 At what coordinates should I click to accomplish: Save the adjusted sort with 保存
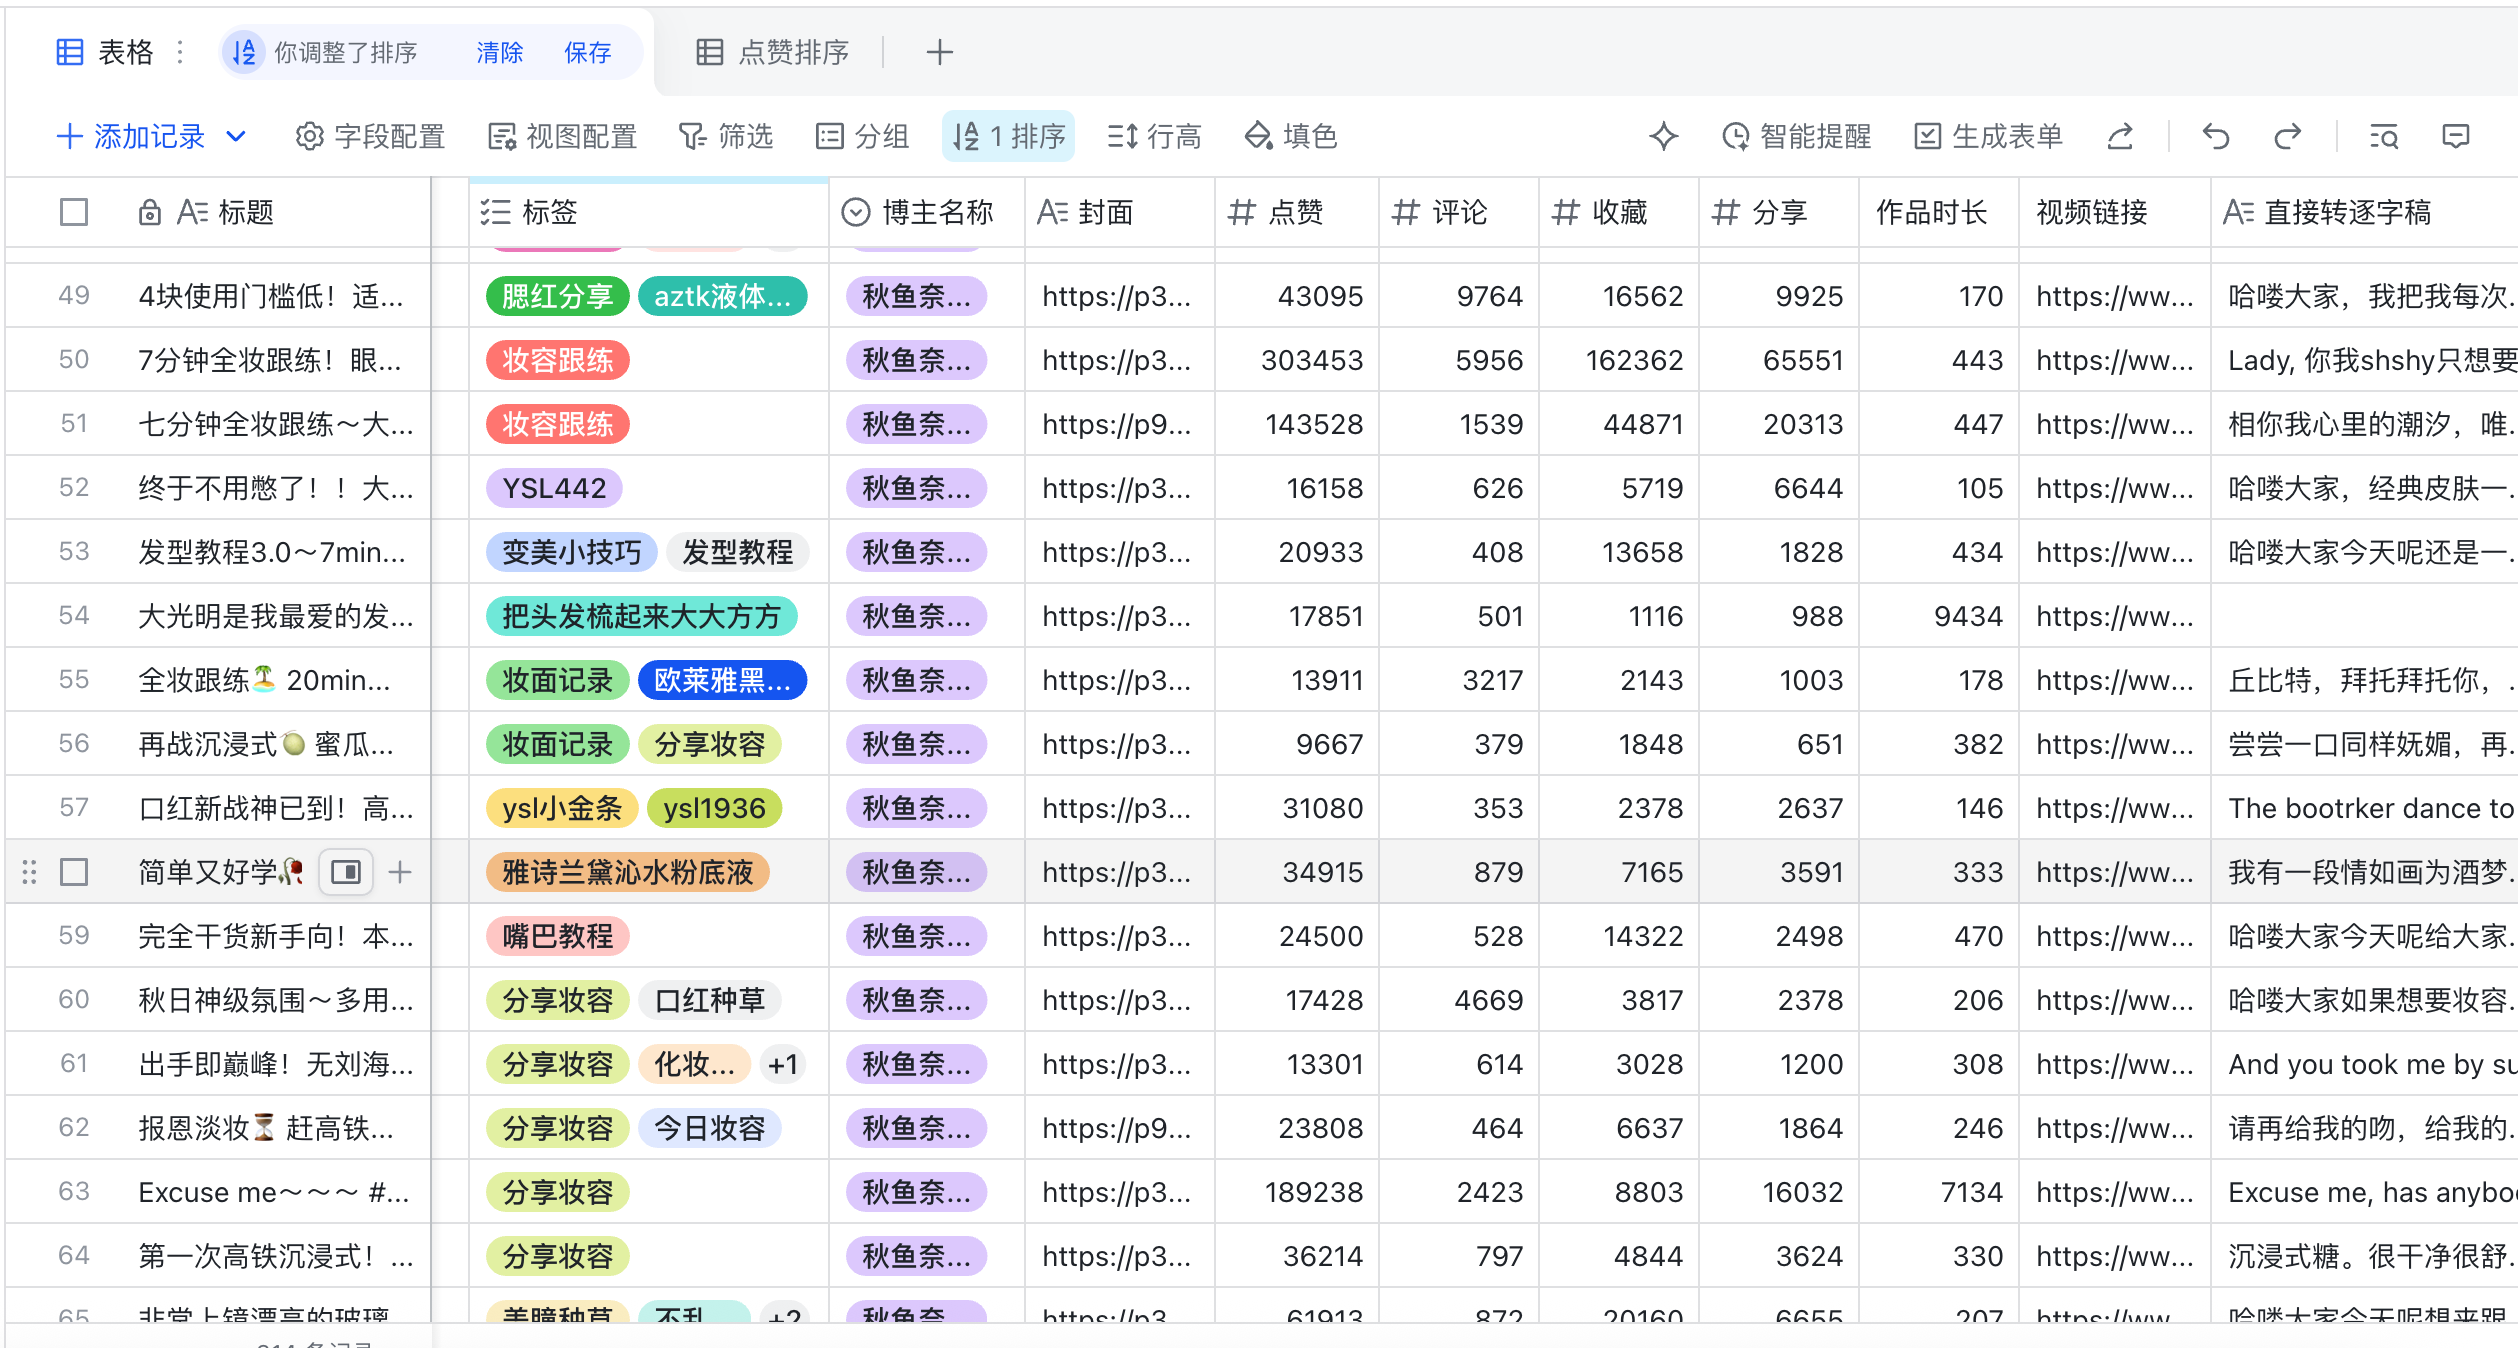[588, 52]
